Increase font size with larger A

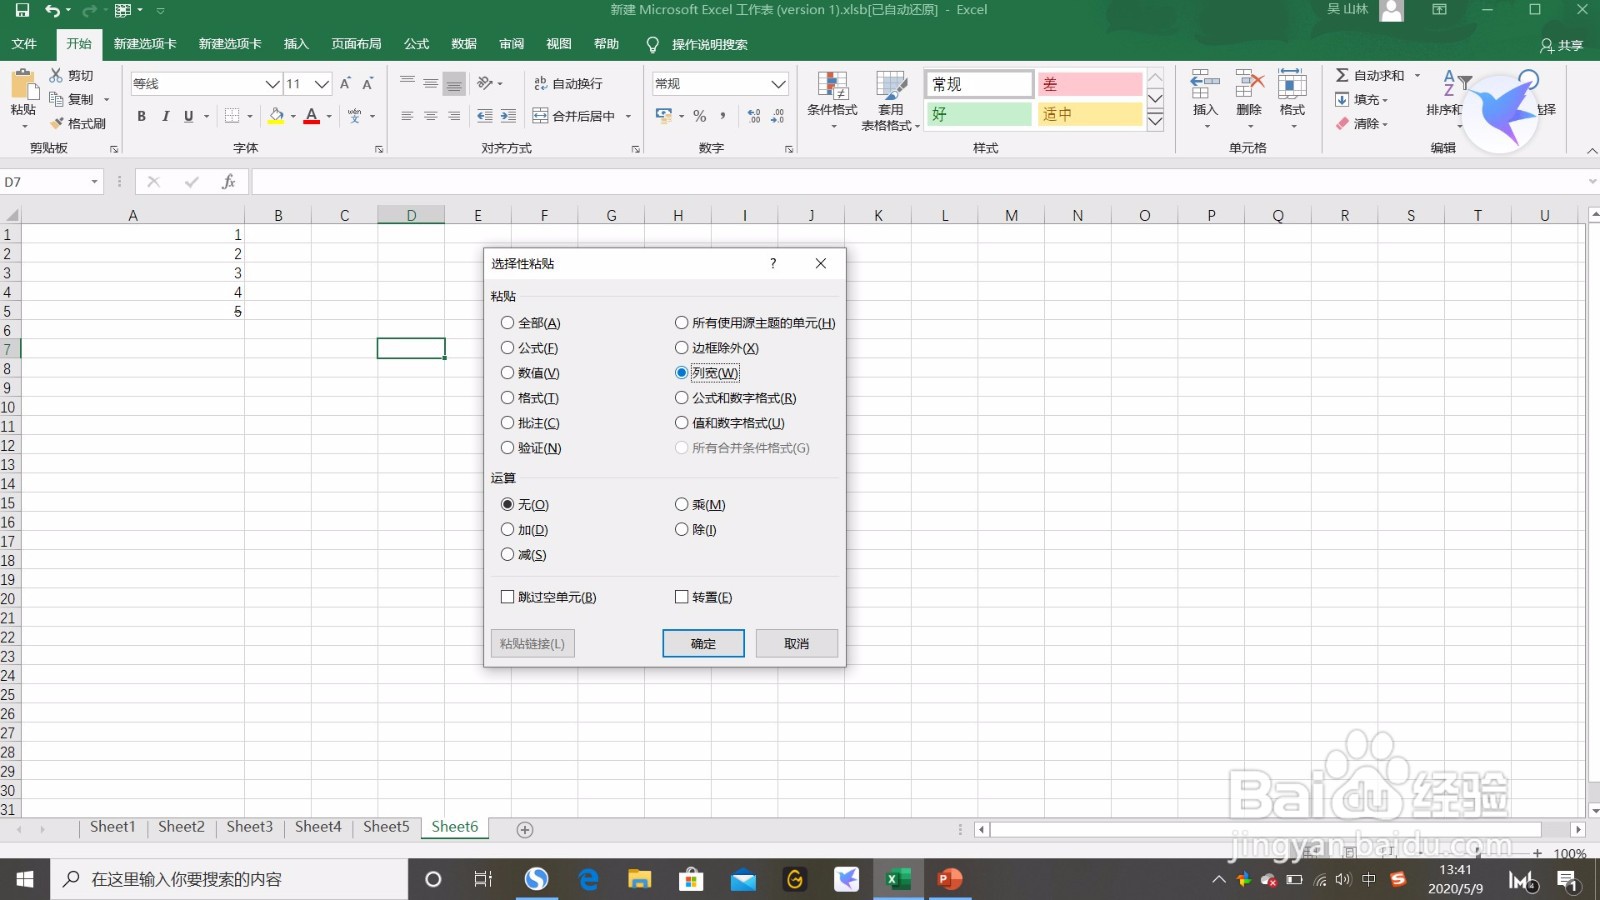[x=345, y=84]
